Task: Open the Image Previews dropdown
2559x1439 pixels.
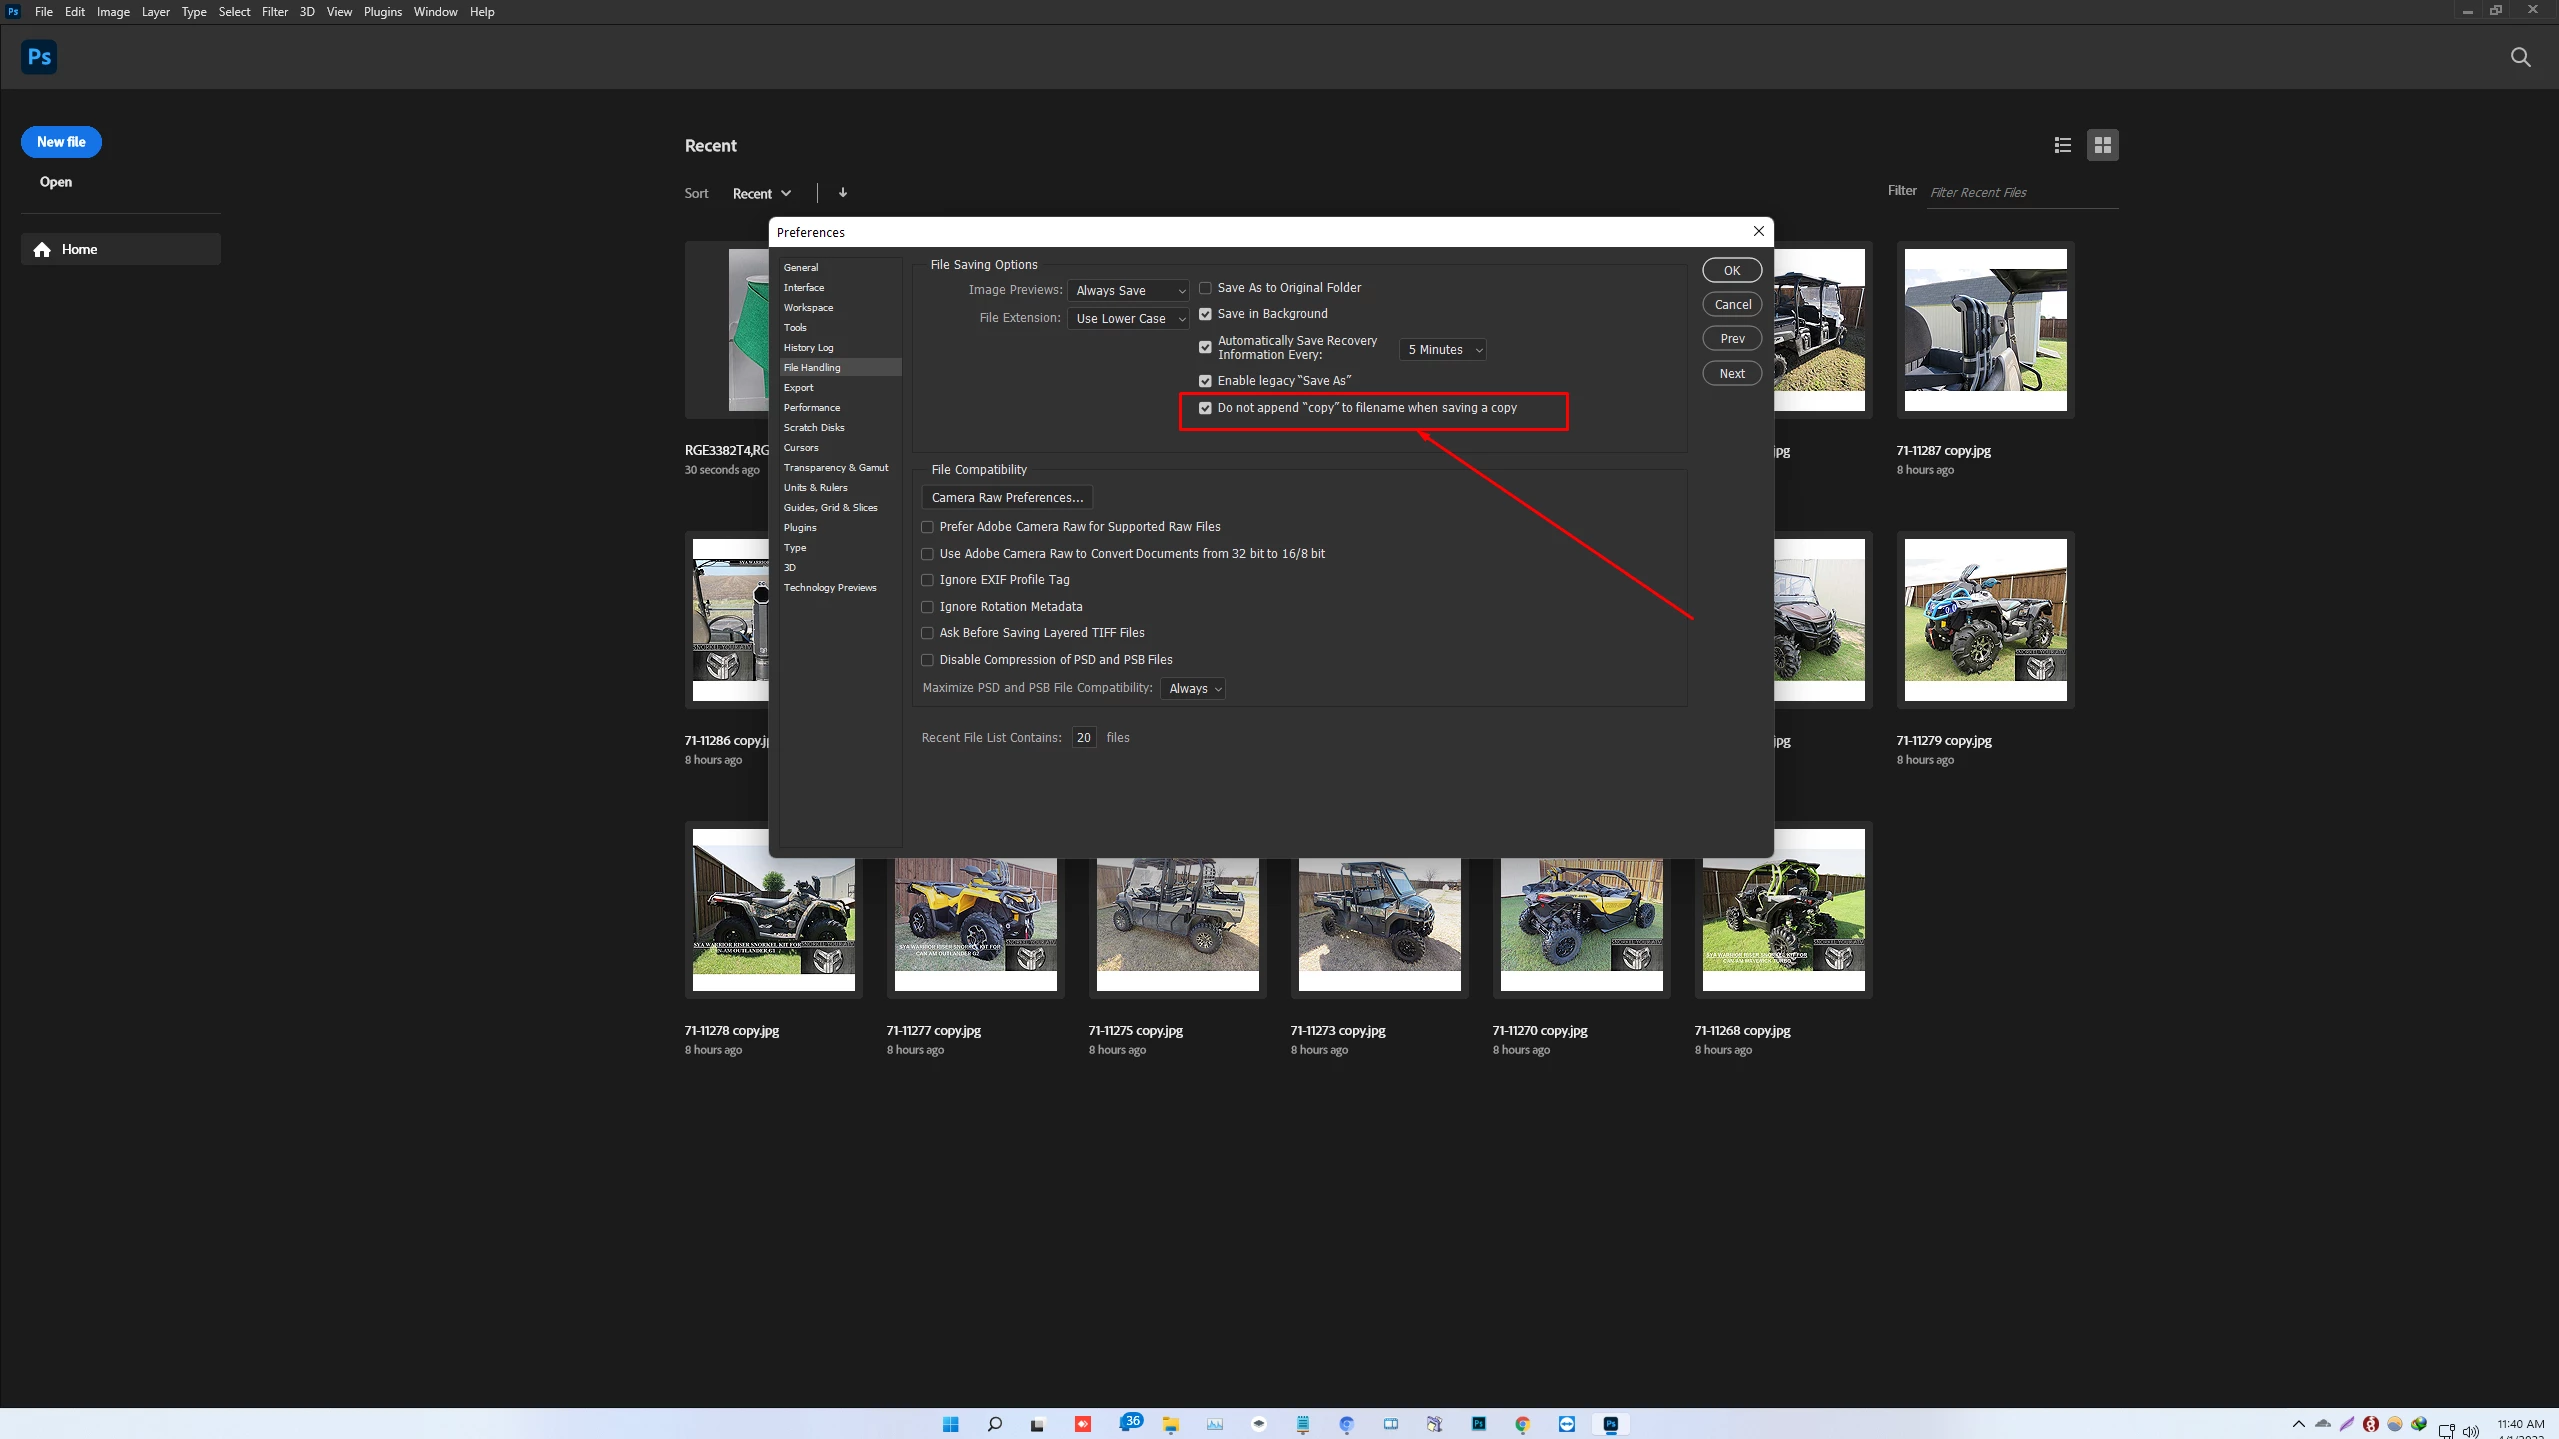Action: pos(1129,291)
